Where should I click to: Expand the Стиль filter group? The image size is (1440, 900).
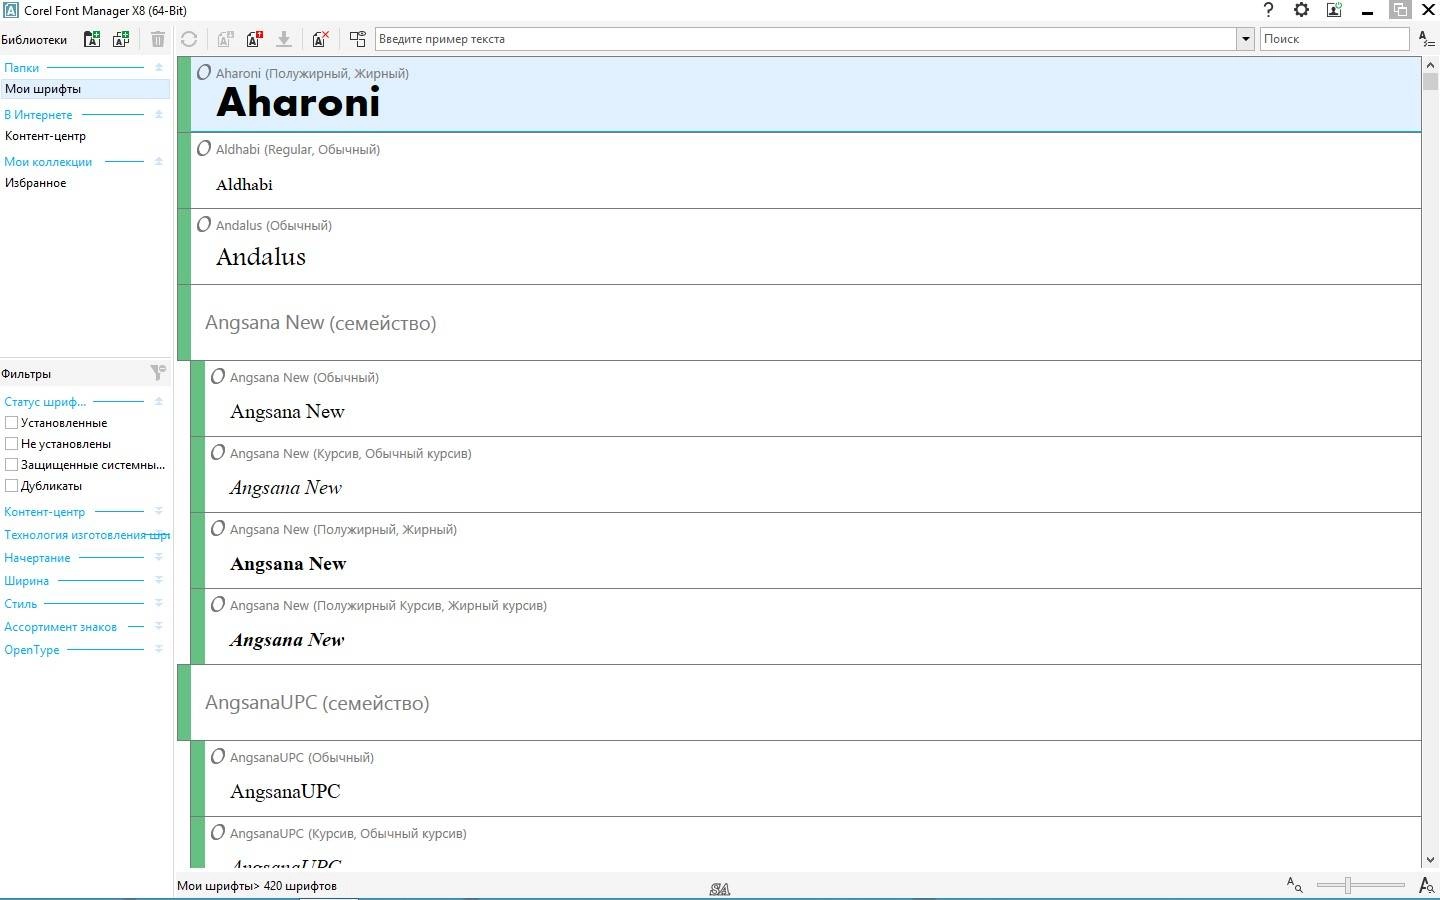(158, 603)
